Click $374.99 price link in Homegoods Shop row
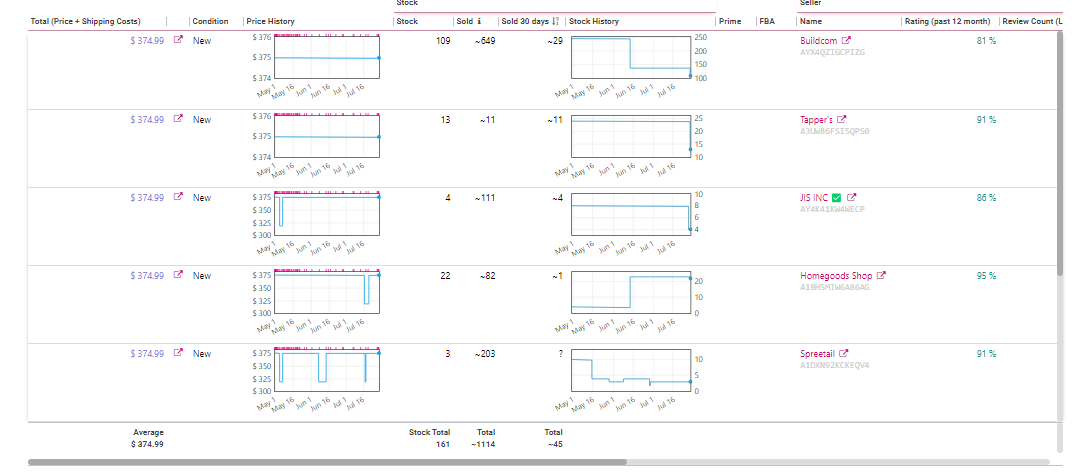 pos(147,275)
